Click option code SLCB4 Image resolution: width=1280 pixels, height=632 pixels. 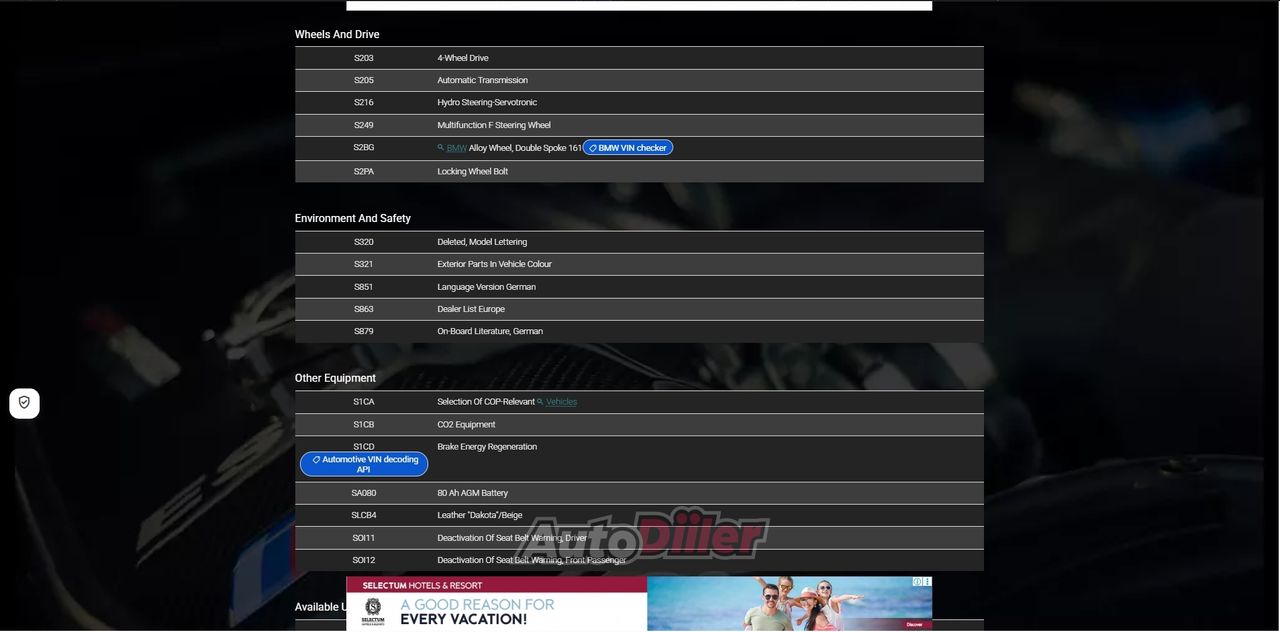pyautogui.click(x=364, y=515)
